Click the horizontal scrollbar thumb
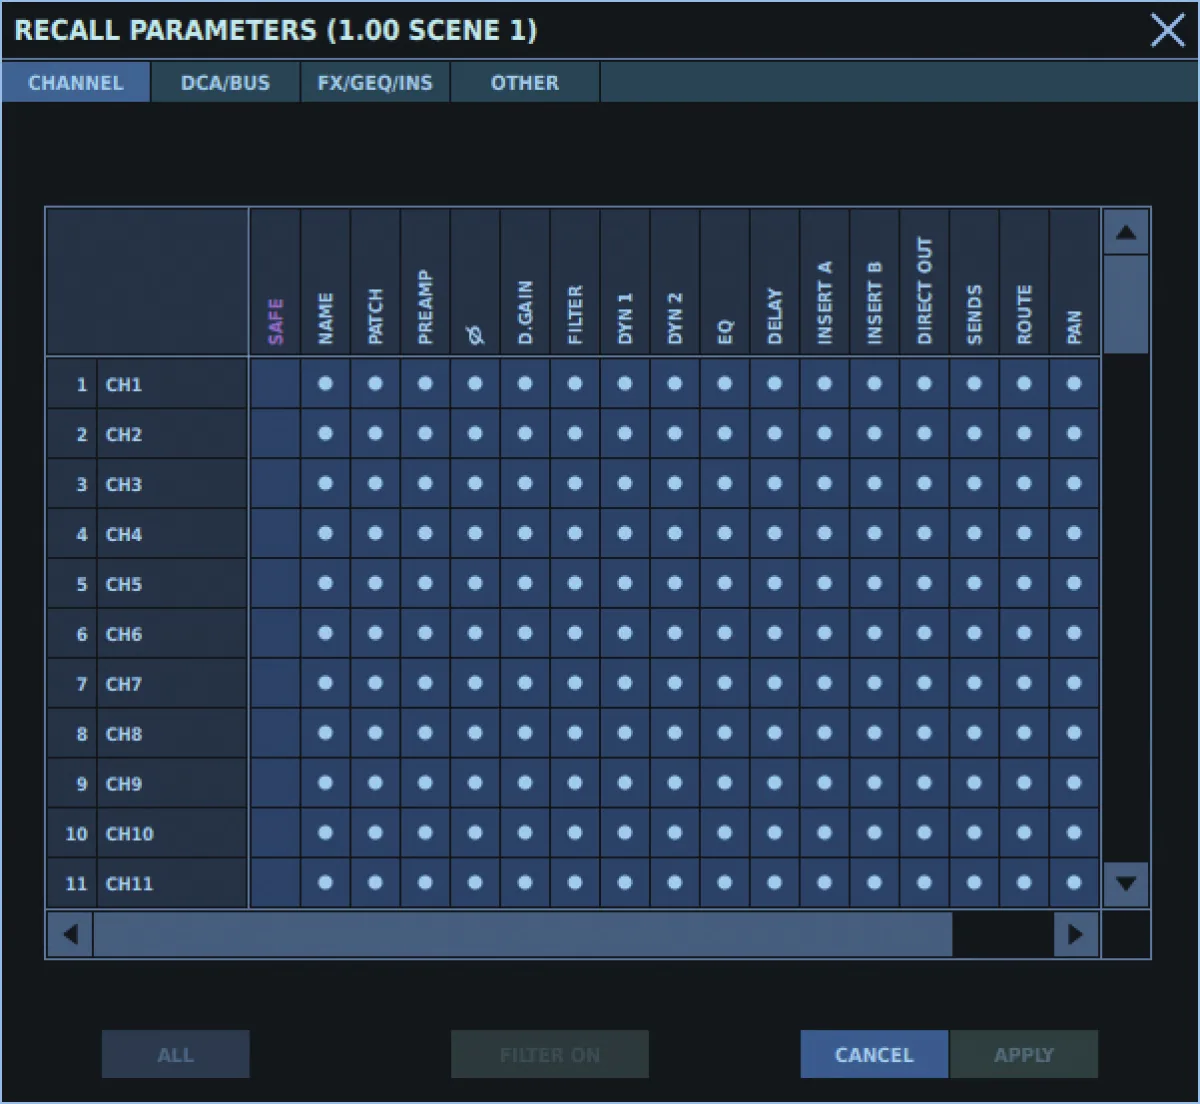The height and width of the screenshot is (1104, 1200). (523, 935)
